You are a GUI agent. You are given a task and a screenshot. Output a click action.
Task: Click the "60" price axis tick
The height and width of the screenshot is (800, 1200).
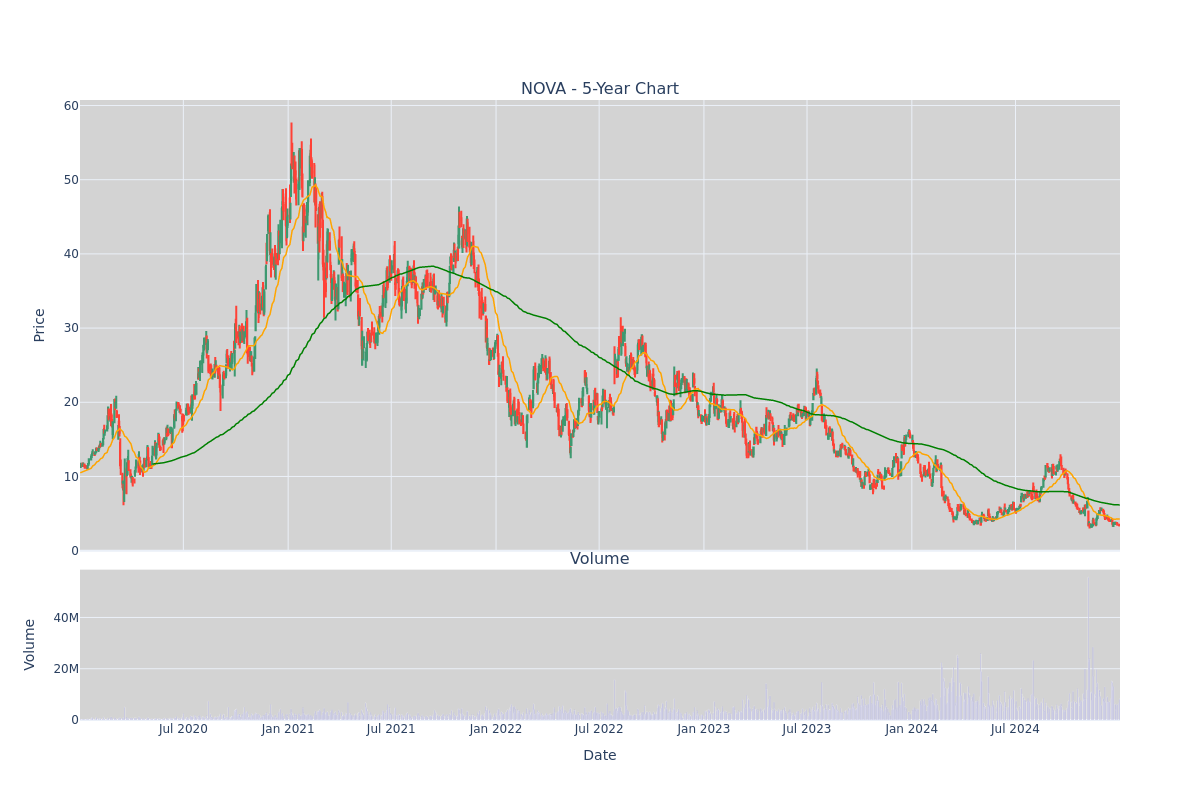(x=71, y=106)
